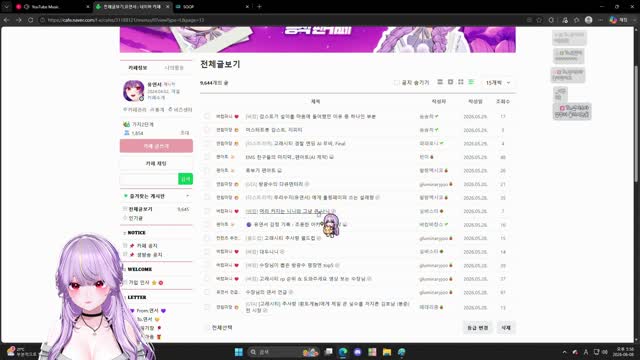Open the From.연서 board link
The image size is (640, 360).
pos(147,311)
